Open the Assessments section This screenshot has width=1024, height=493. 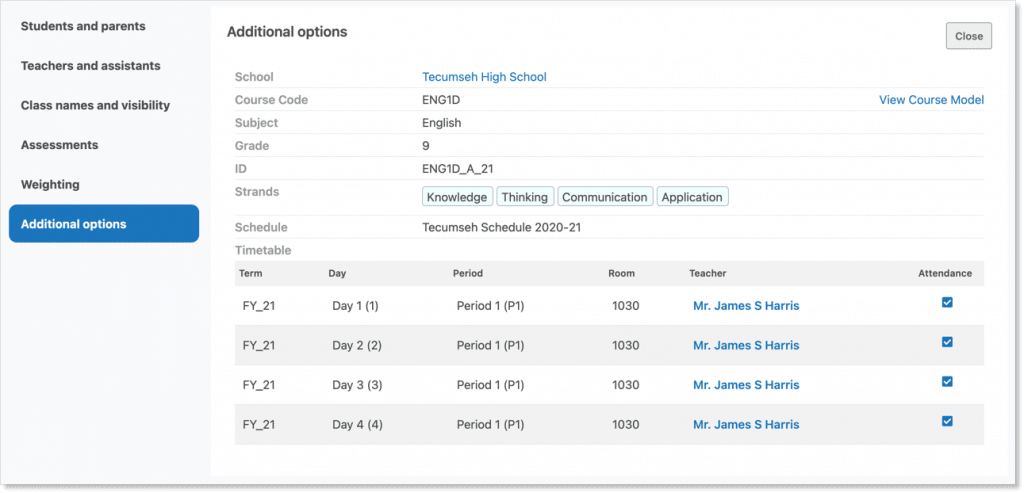point(59,145)
